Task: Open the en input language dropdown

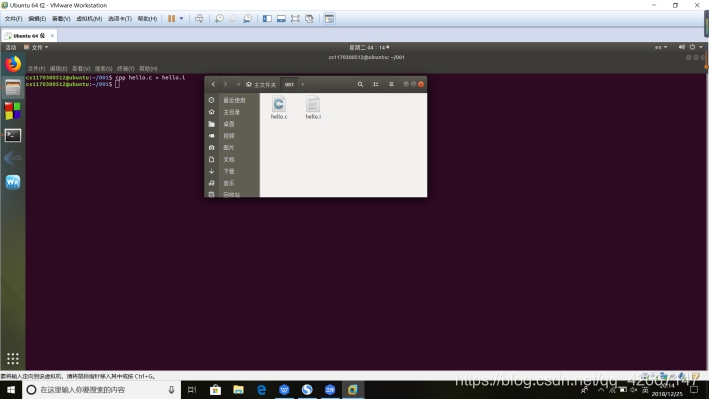Action: (661, 47)
